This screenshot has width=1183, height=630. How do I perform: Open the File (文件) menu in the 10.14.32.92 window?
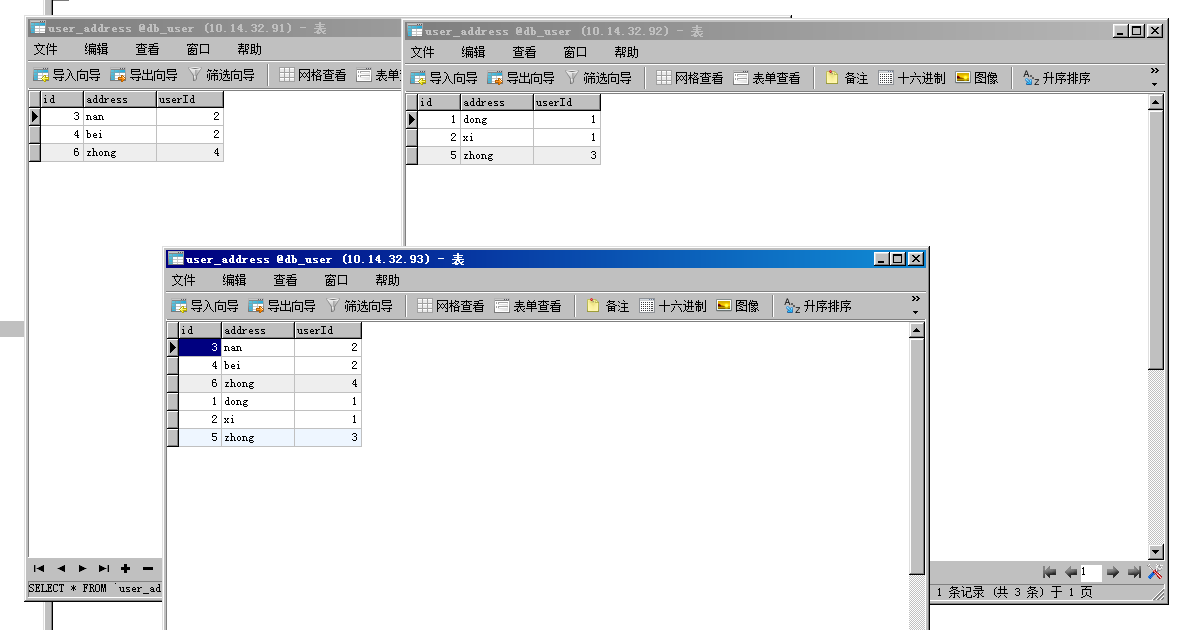(x=422, y=52)
